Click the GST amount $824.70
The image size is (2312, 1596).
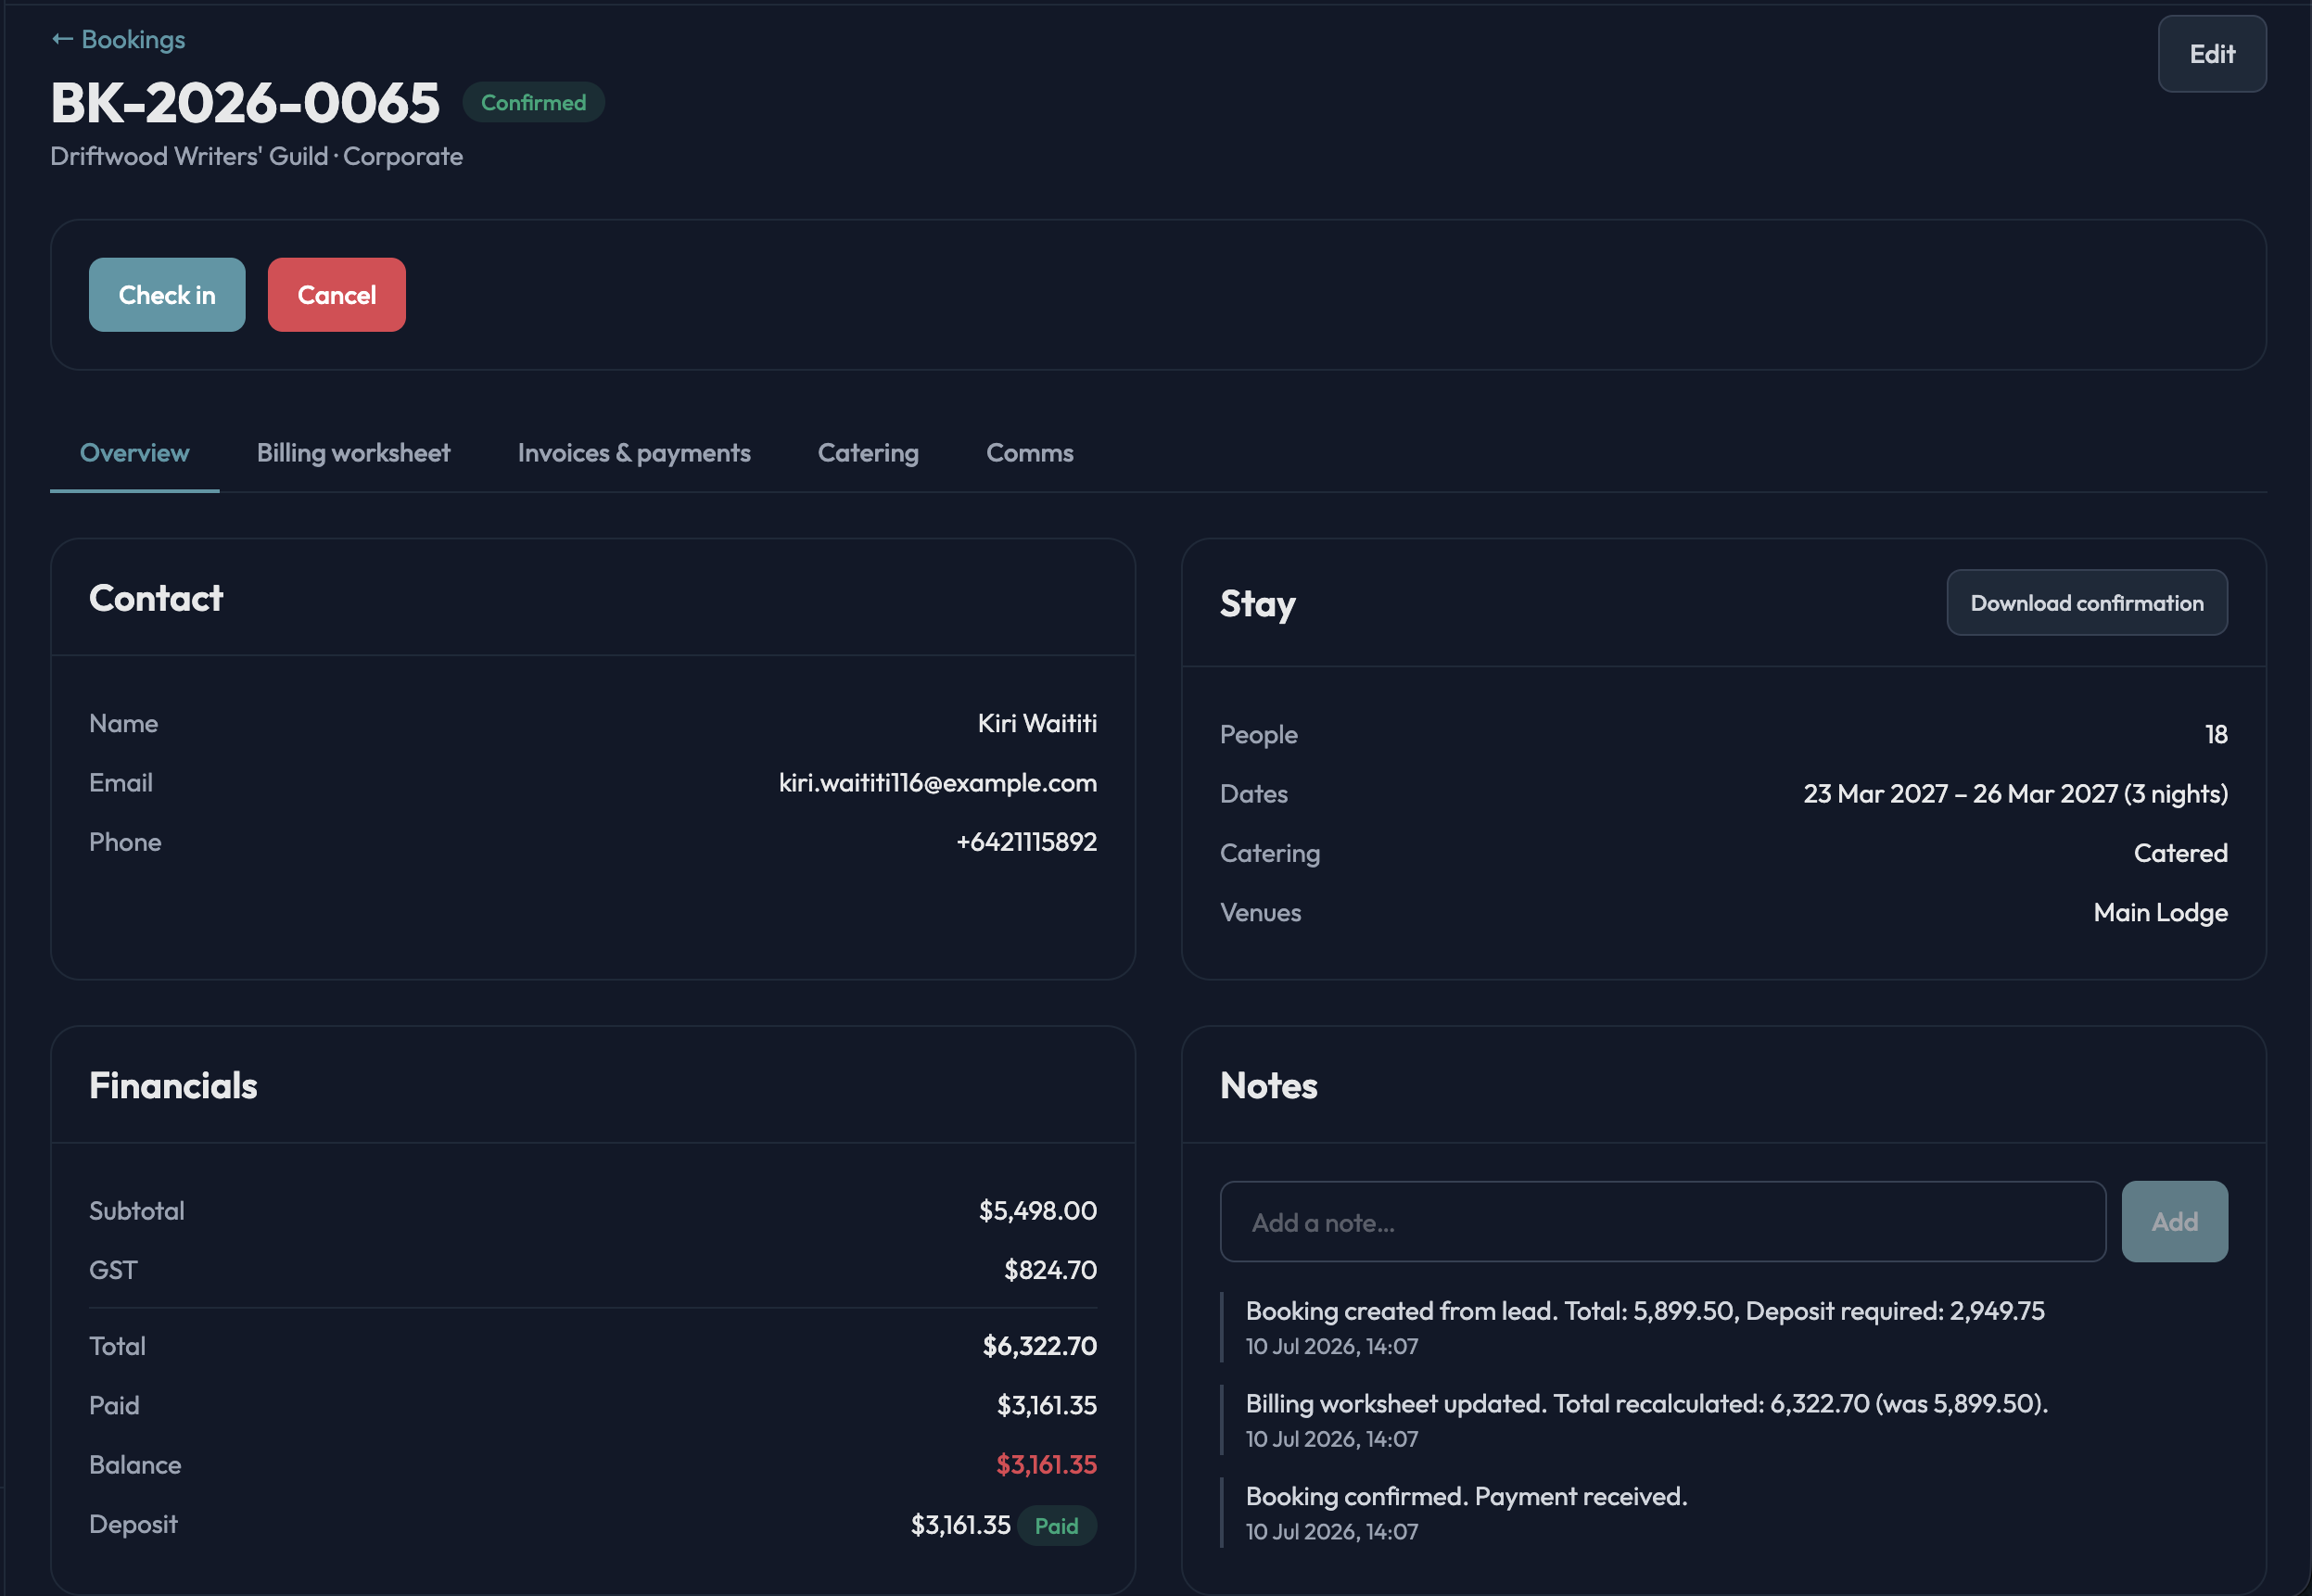(x=1050, y=1270)
